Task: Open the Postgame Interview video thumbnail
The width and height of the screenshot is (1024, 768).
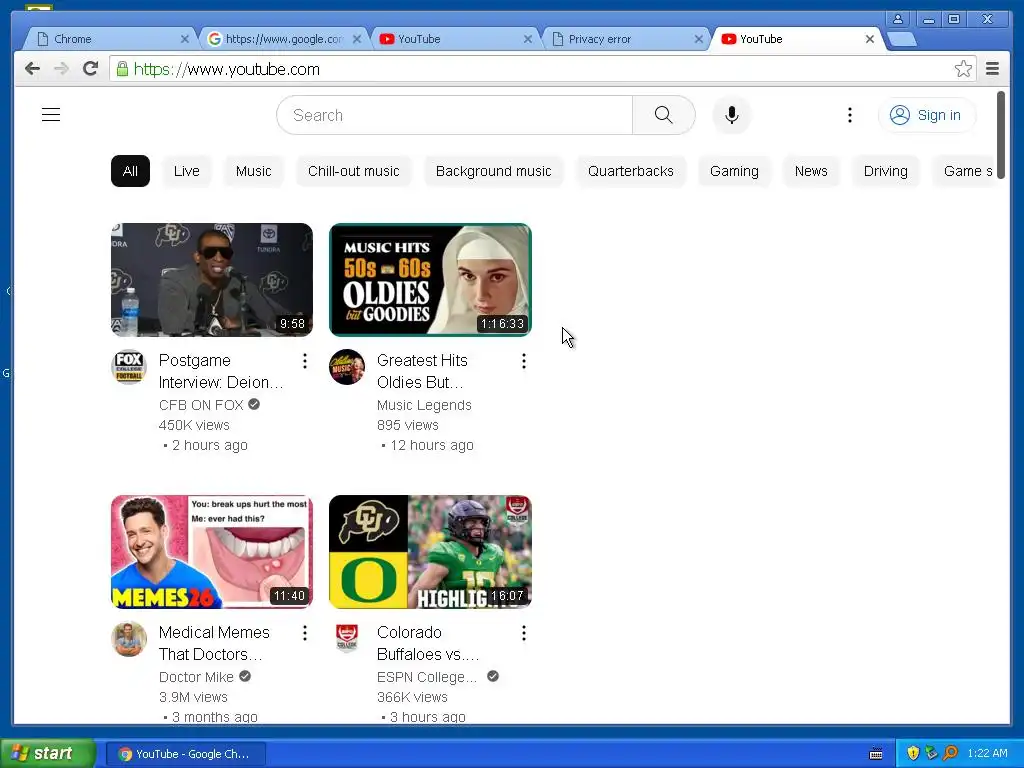Action: coord(212,280)
